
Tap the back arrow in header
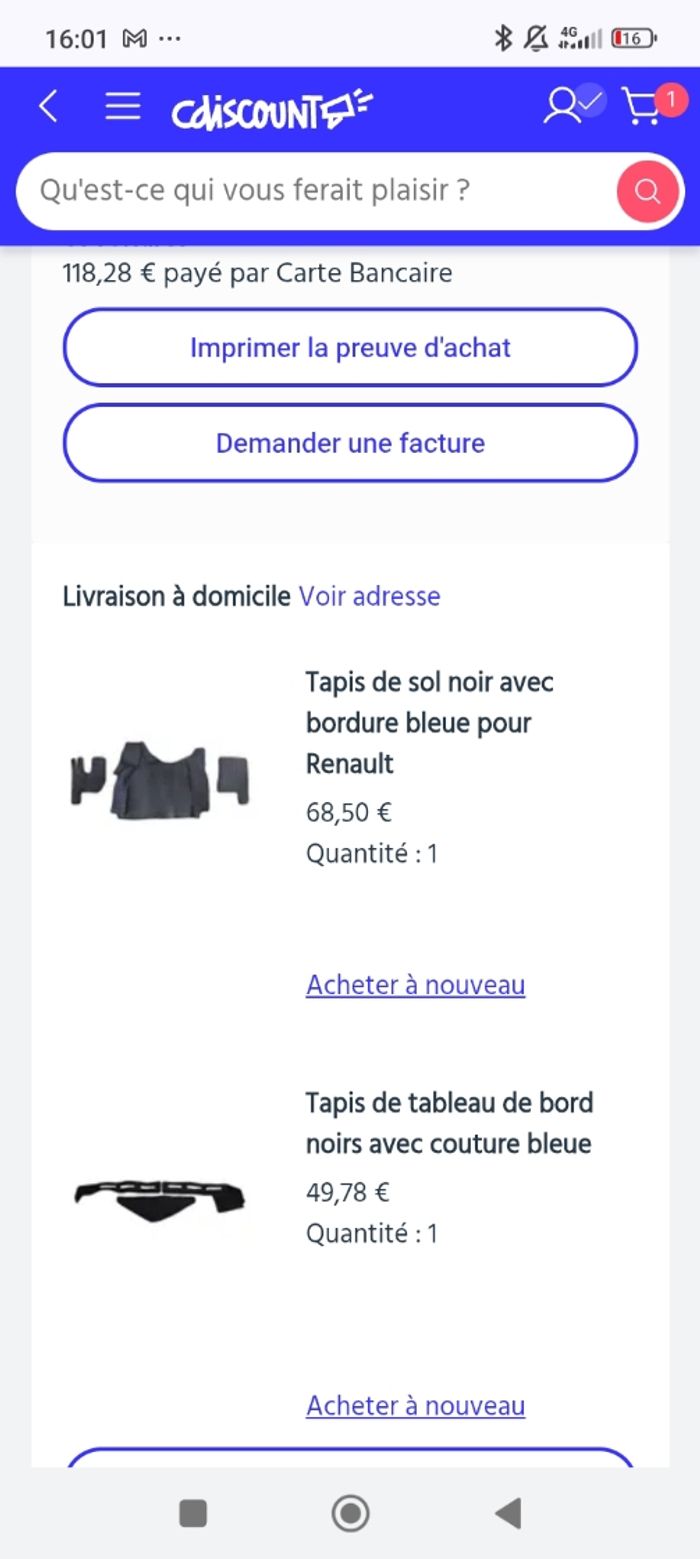[x=48, y=106]
